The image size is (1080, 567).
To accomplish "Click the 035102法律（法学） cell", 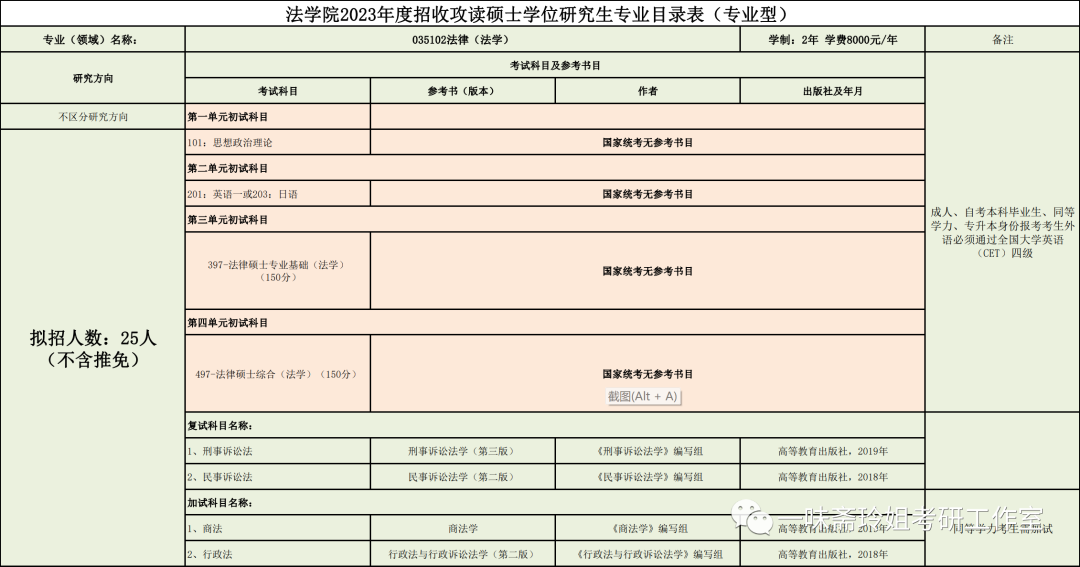I will (463, 40).
